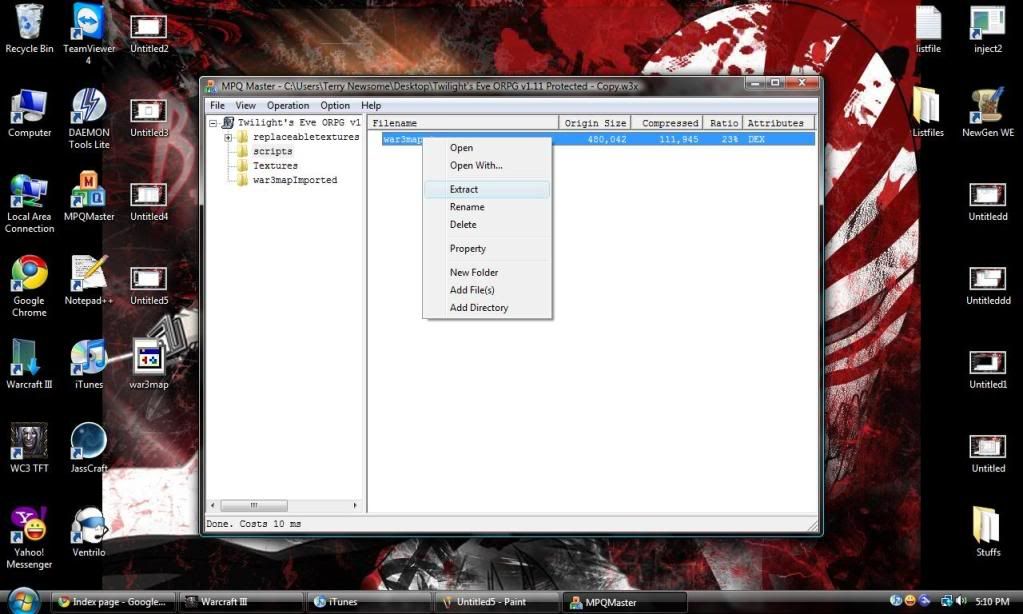
Task: Click the tree scrollbar right arrow
Action: (355, 506)
